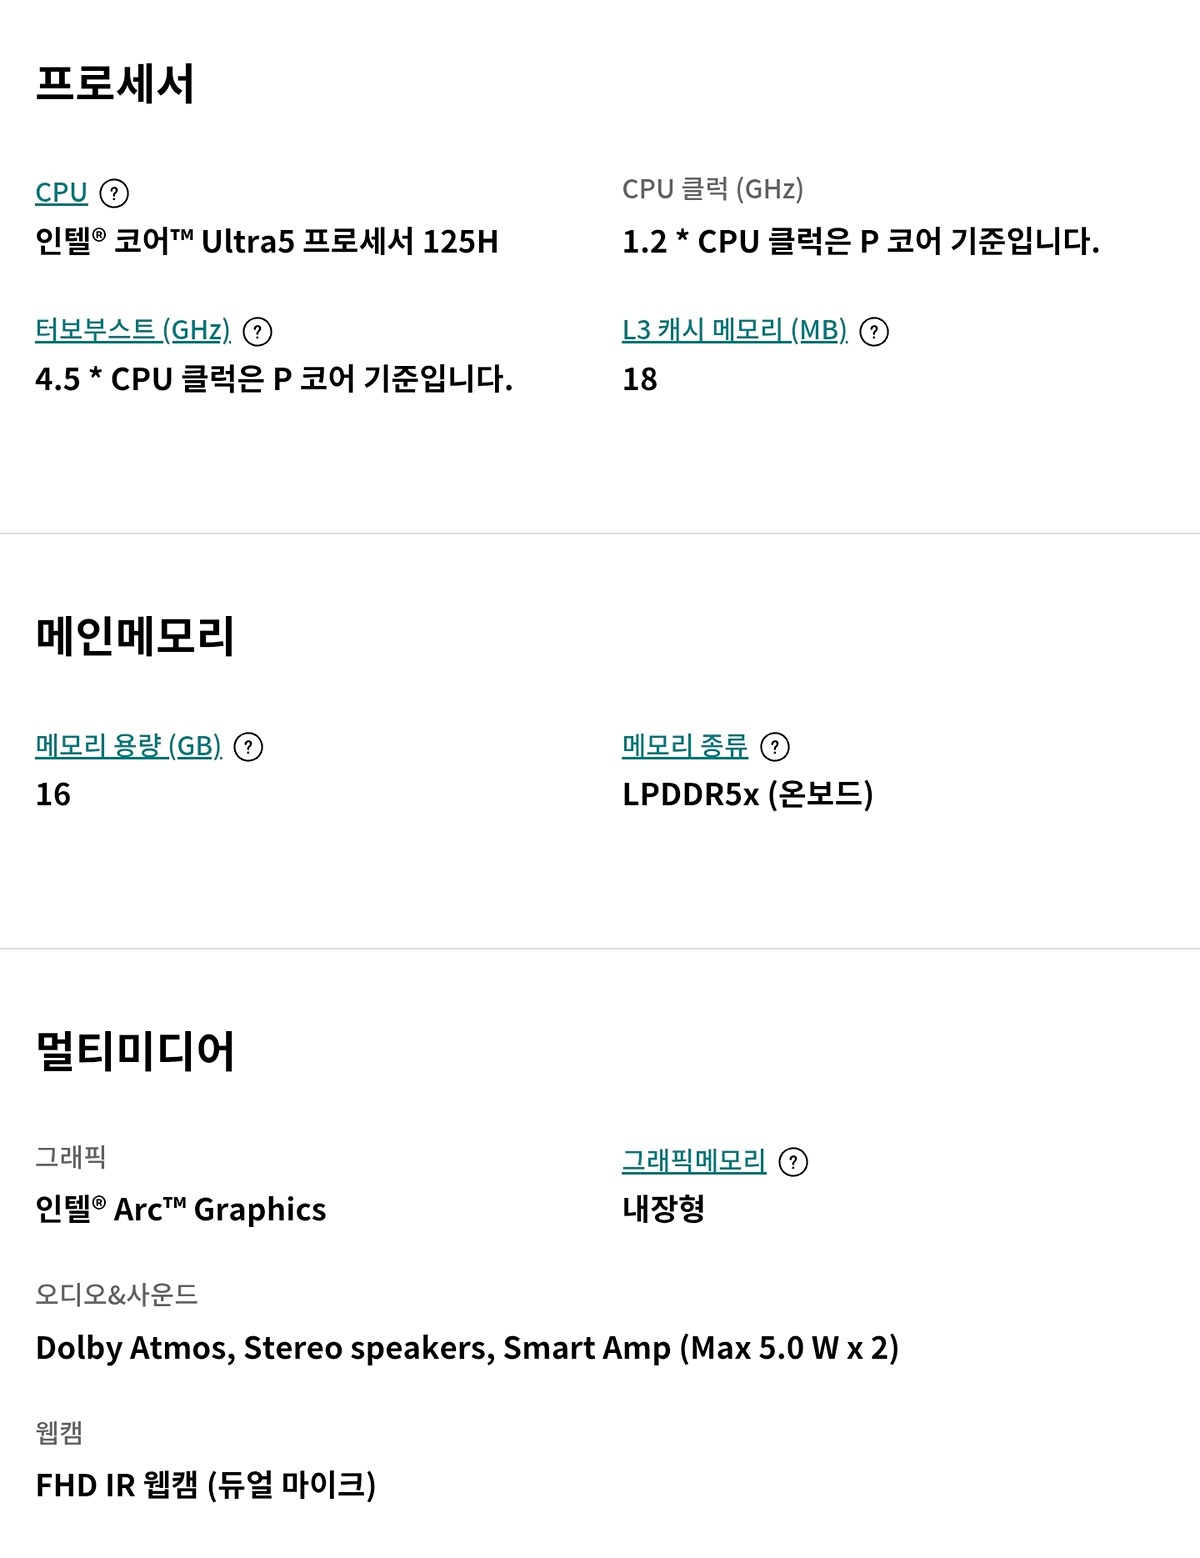Open the 터보부스트 (GHz) help tooltip icon
This screenshot has height=1558, width=1200.
[x=258, y=331]
